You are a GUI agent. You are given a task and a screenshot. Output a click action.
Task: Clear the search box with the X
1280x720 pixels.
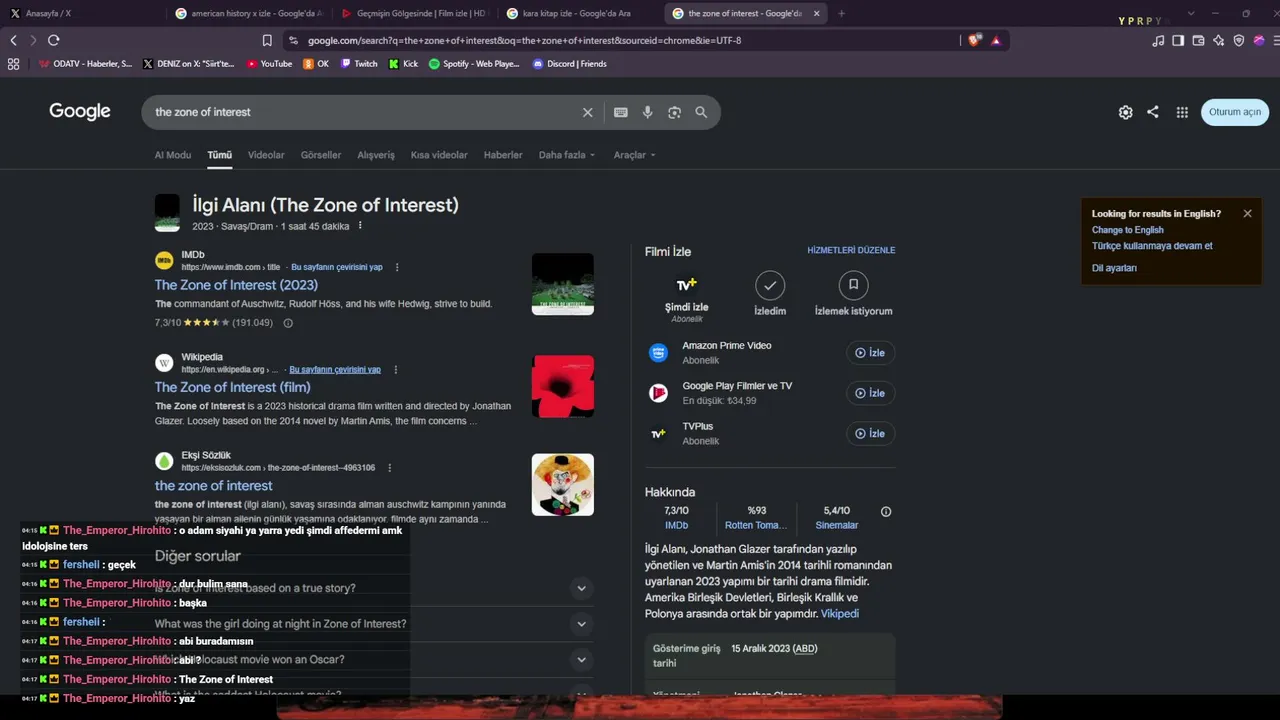point(588,112)
